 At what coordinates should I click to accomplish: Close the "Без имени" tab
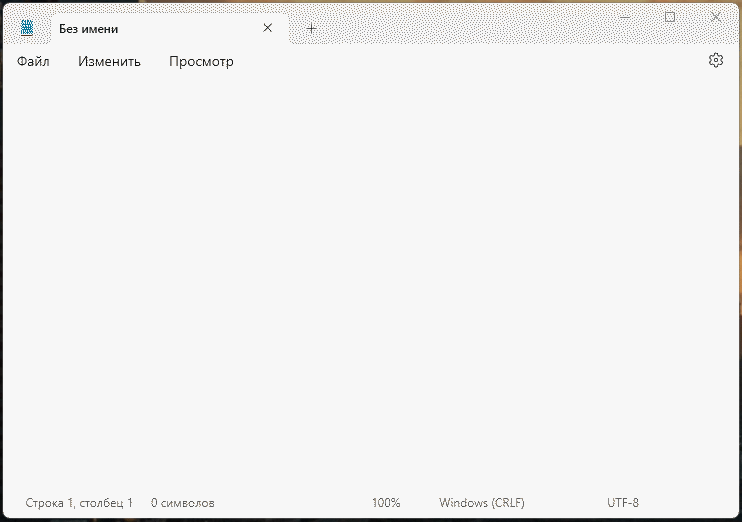[267, 28]
